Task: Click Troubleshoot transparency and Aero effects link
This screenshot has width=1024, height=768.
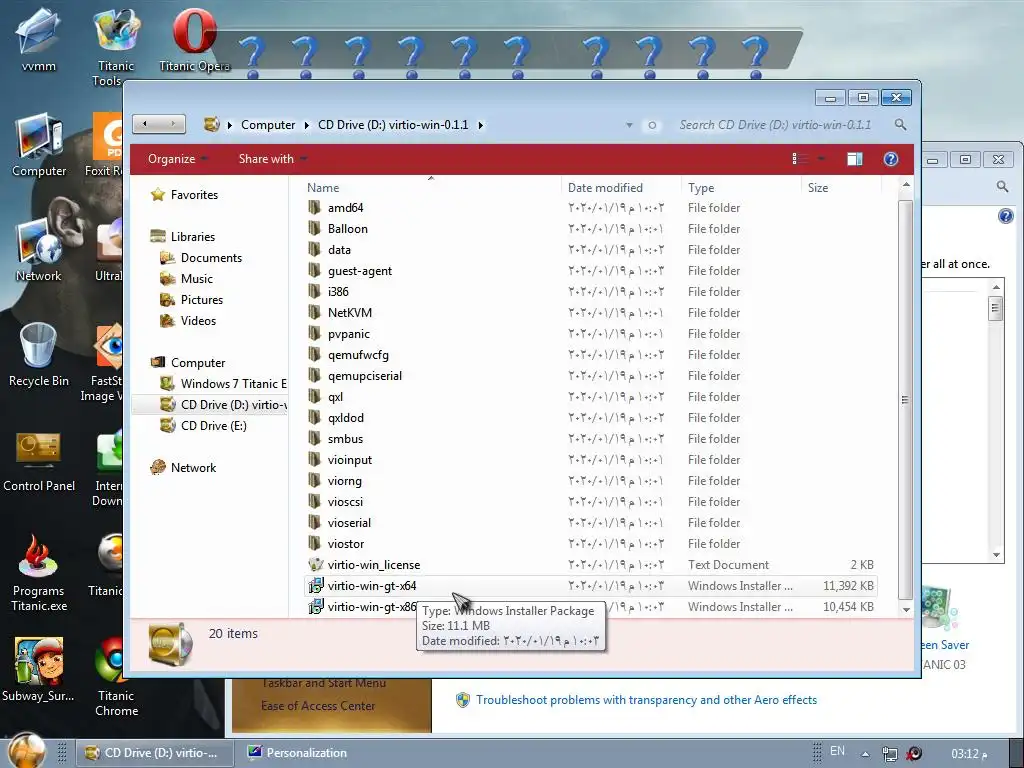Action: point(646,699)
